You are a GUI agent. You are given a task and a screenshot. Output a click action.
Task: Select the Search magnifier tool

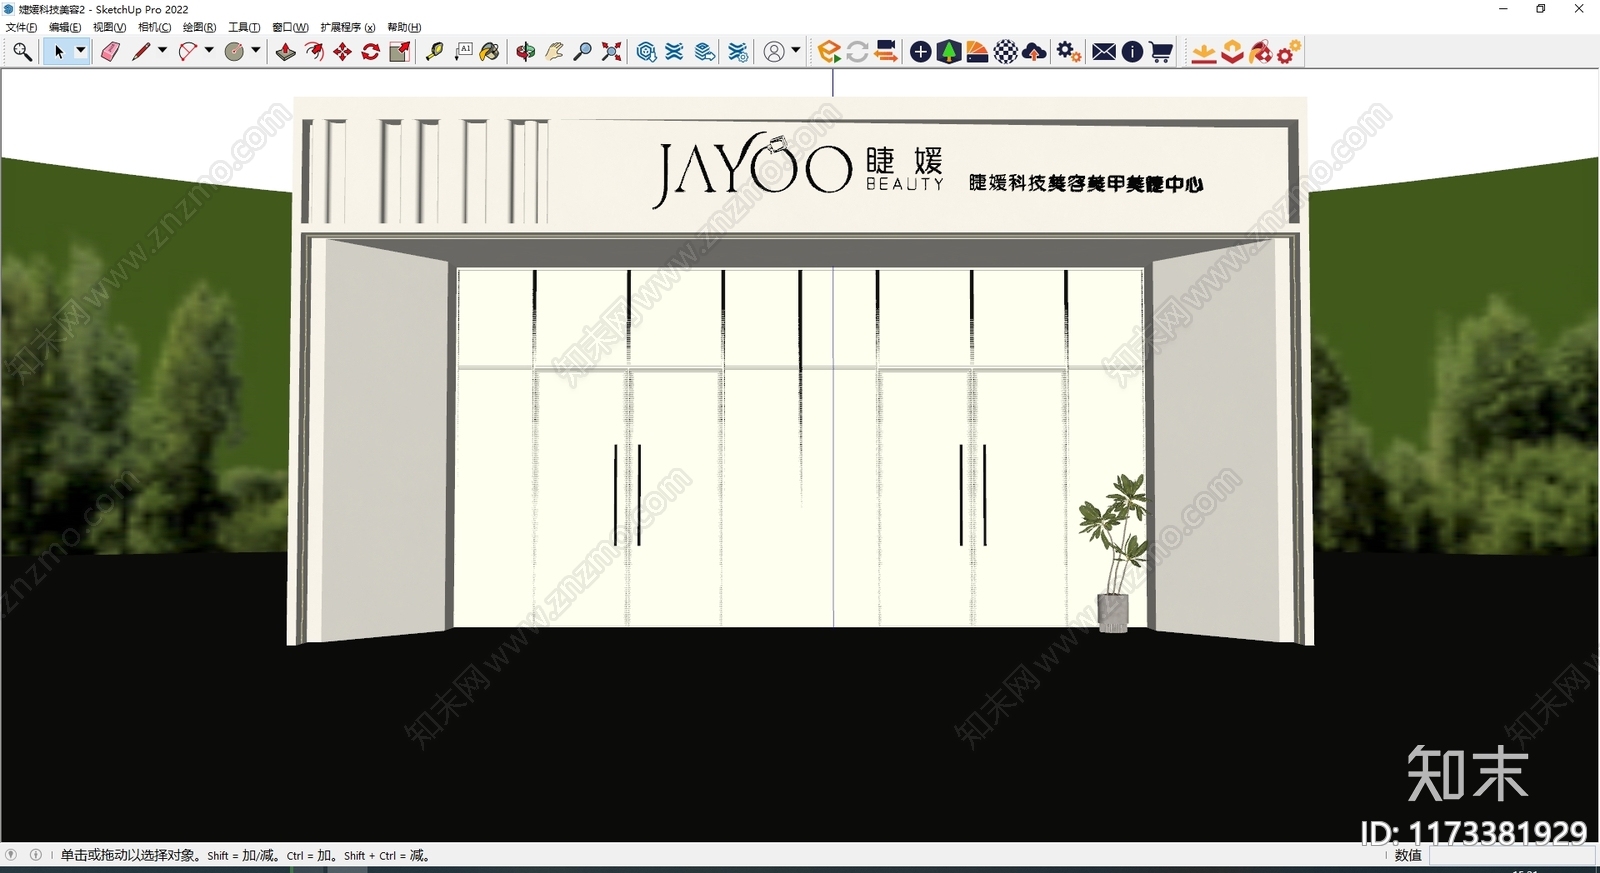click(x=22, y=52)
